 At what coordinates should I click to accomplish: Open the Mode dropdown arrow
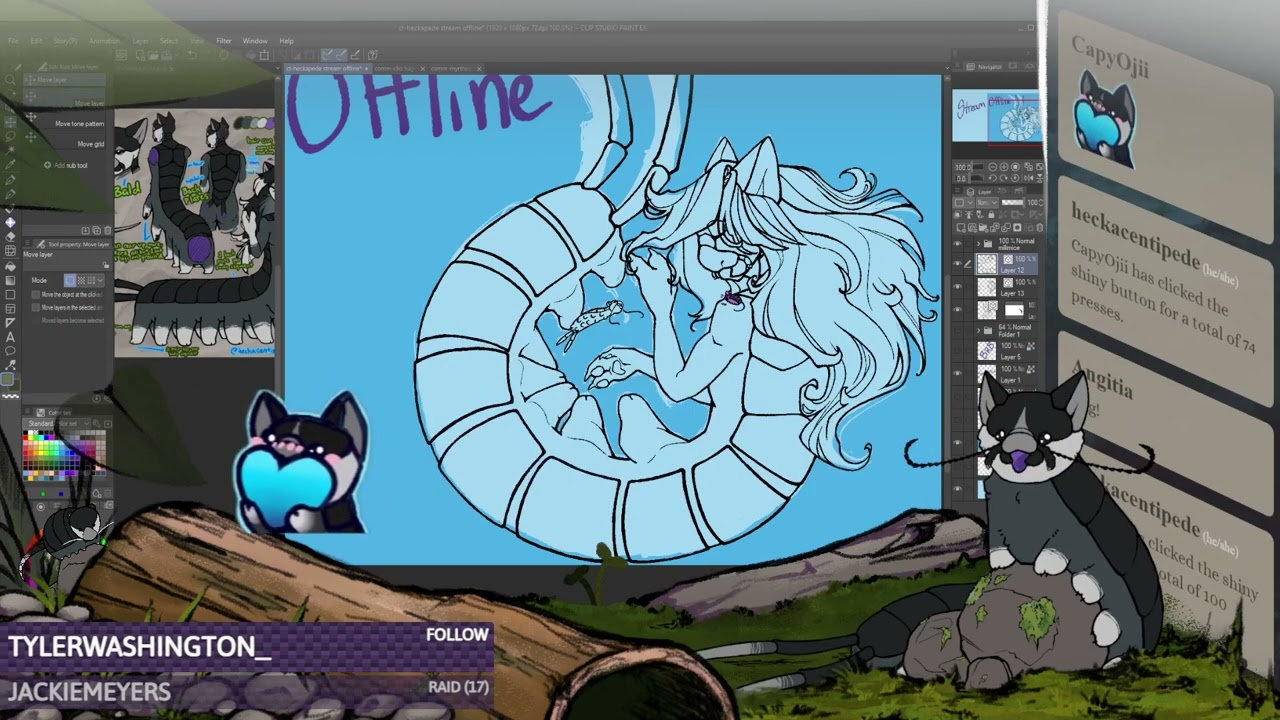tap(100, 280)
